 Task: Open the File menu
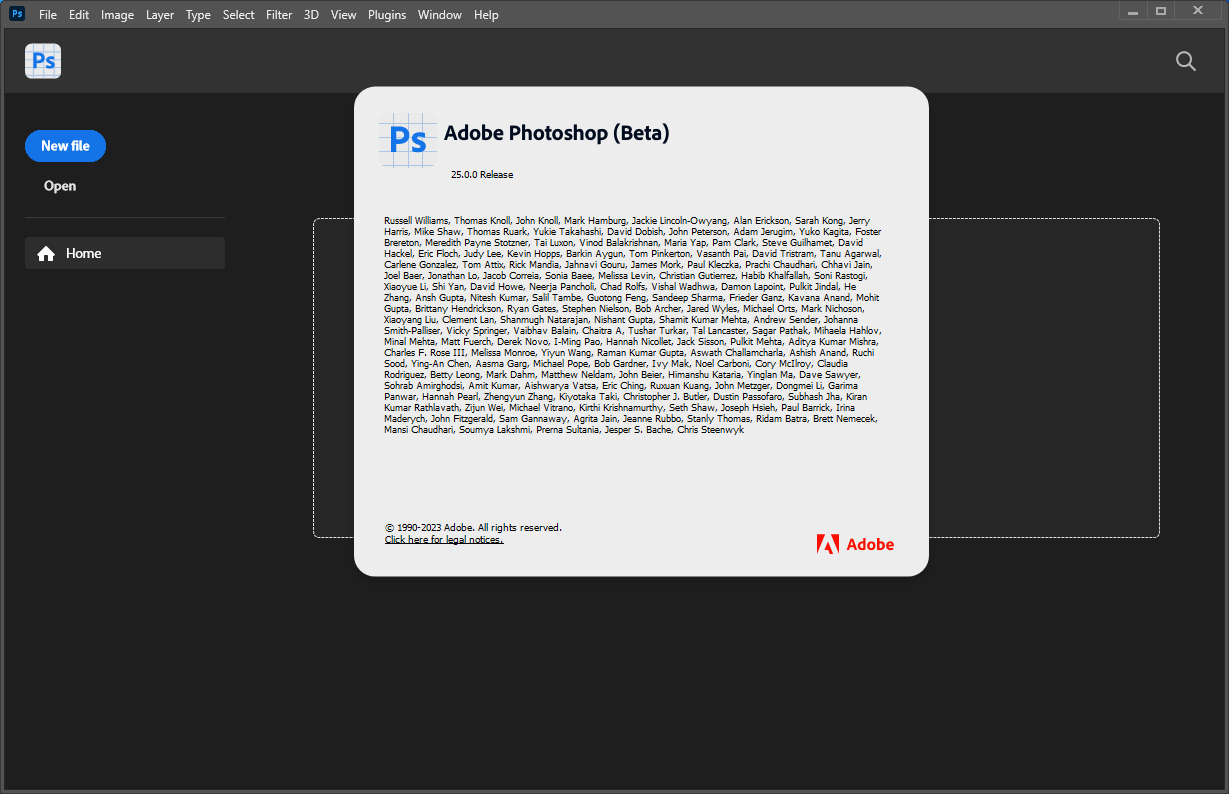coord(48,15)
